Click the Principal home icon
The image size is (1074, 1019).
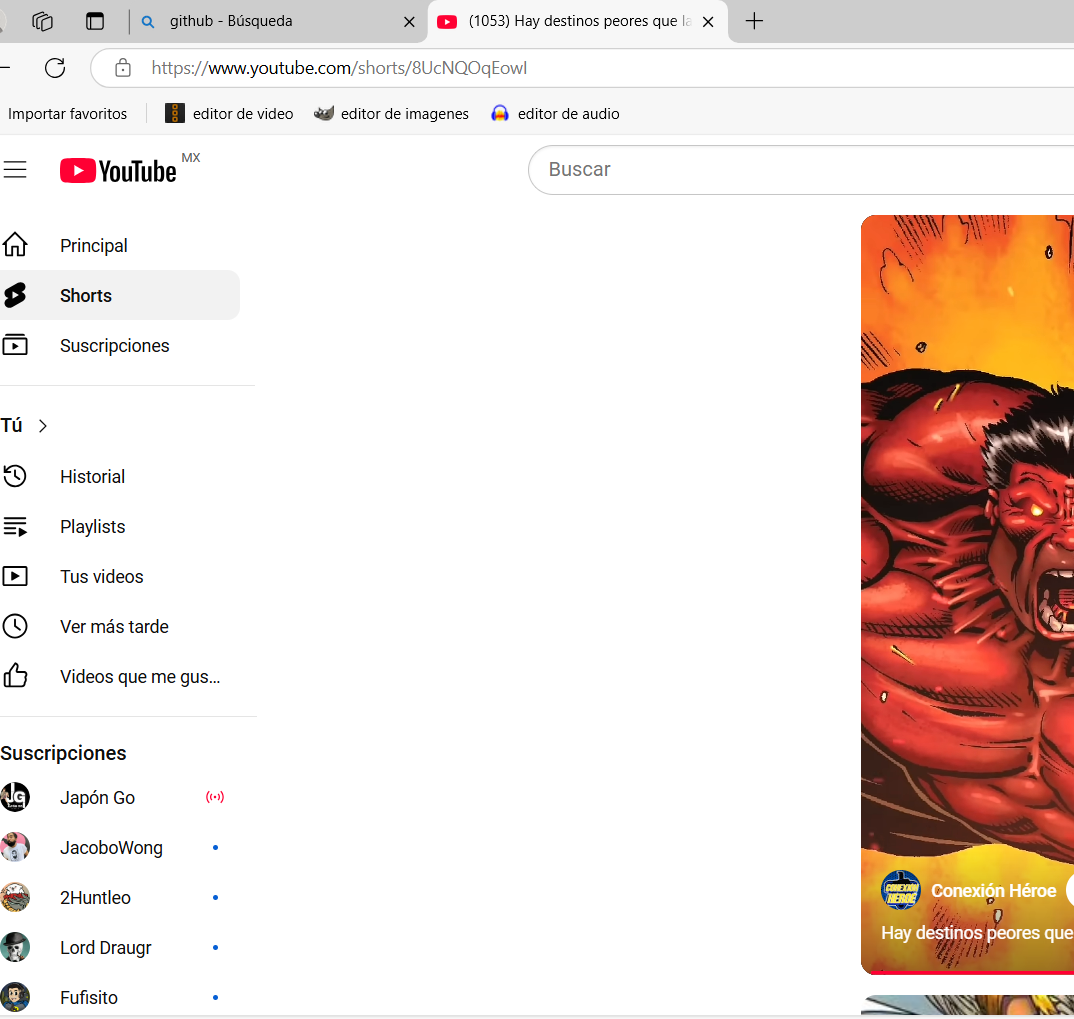(x=14, y=244)
